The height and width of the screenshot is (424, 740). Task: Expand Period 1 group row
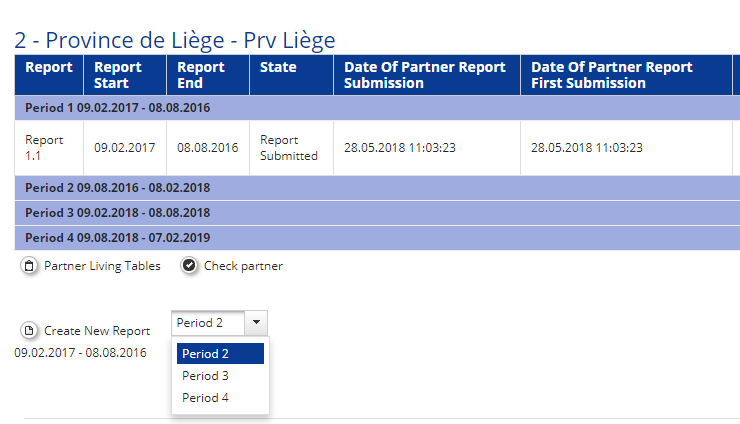[x=117, y=107]
